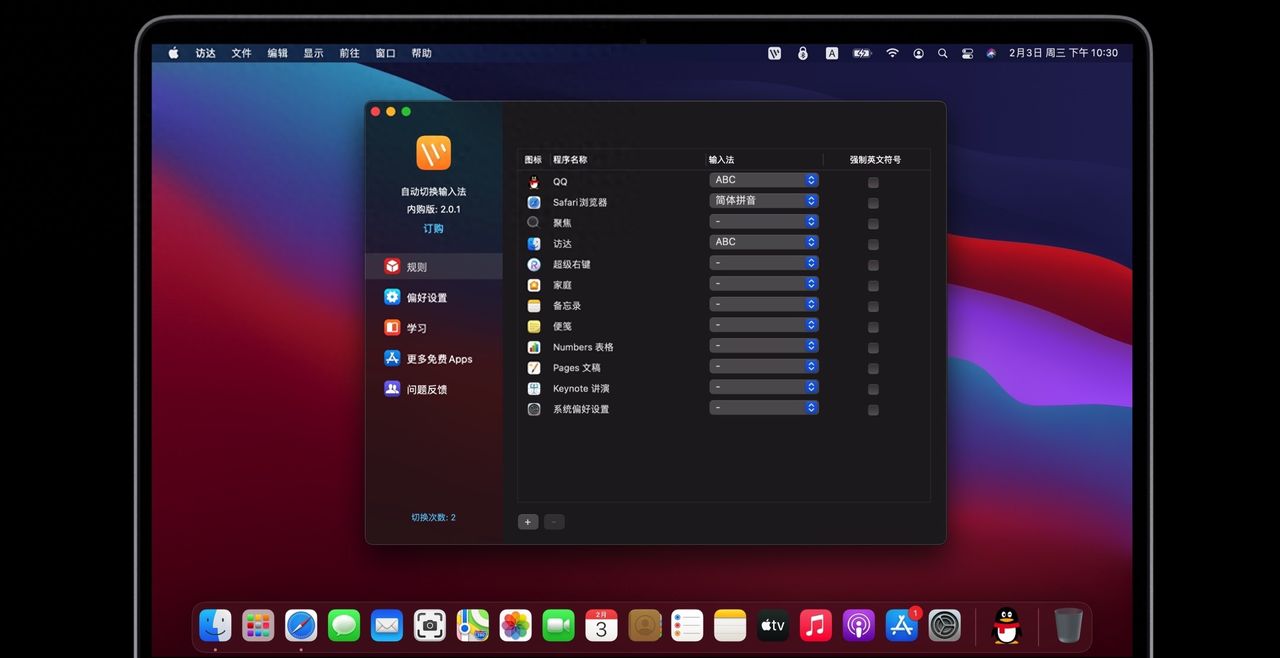Toggle 强制英文符号 for Safari 浏览器
Viewport: 1280px width, 658px height.
(873, 203)
